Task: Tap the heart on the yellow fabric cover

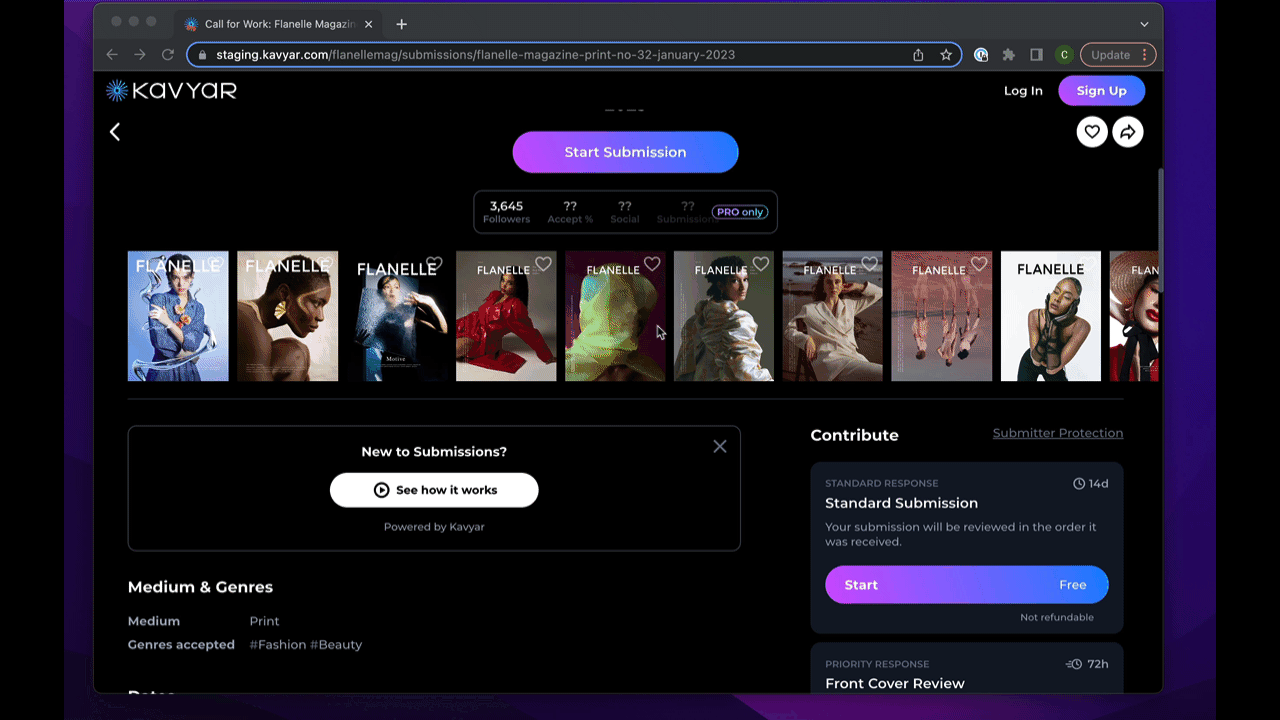Action: (x=652, y=264)
